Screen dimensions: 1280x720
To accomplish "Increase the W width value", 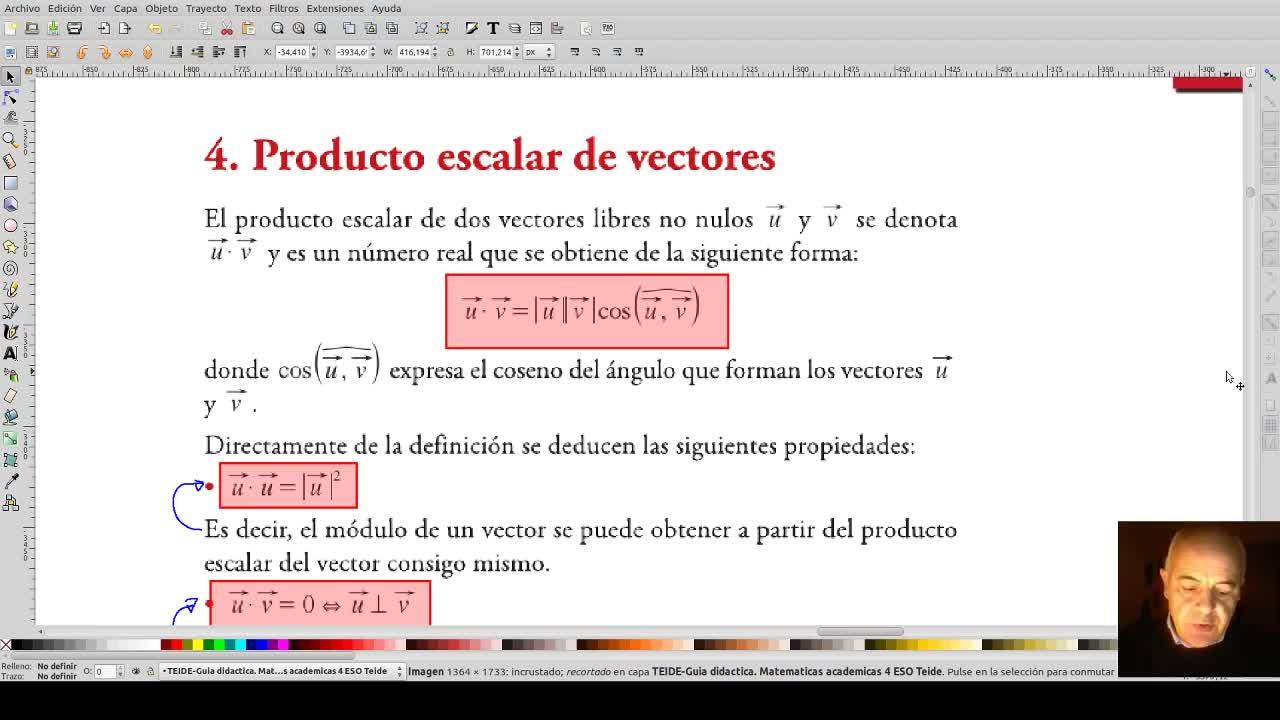I will pyautogui.click(x=436, y=49).
